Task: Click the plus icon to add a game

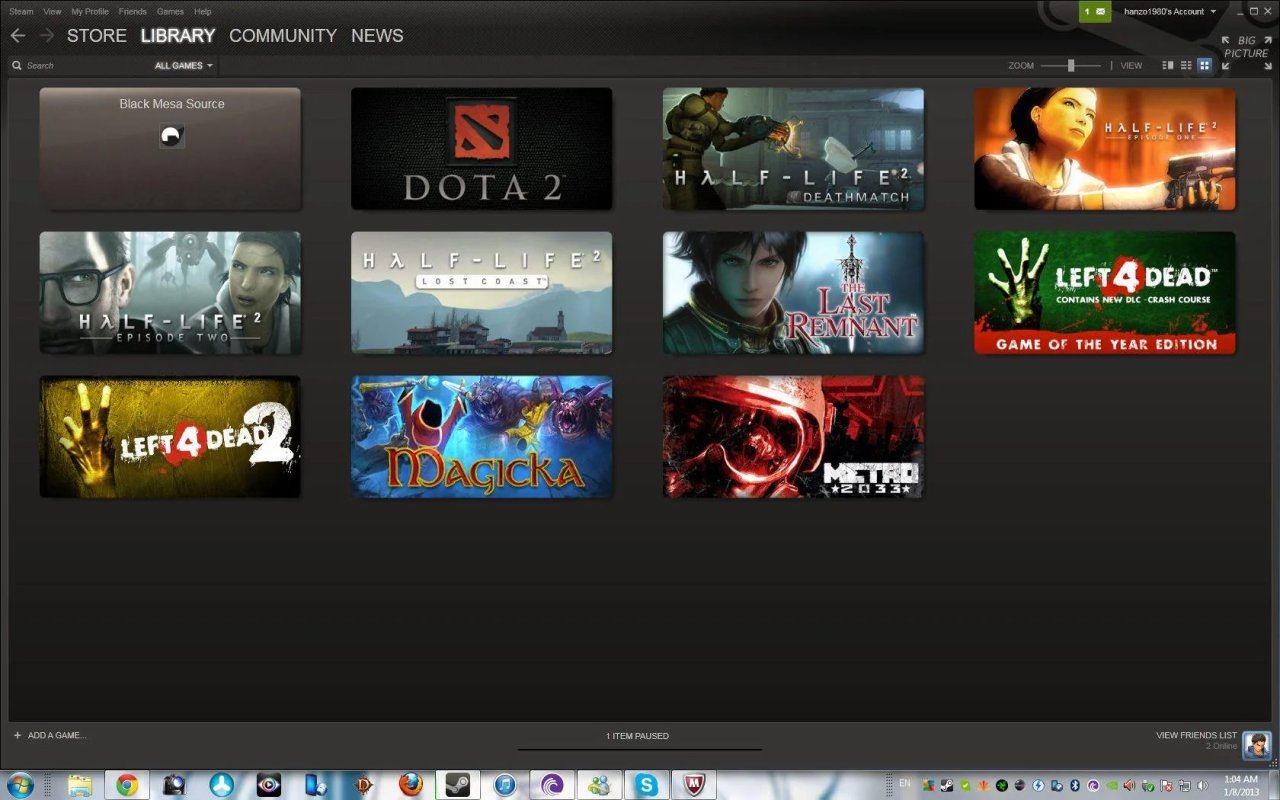Action: point(17,735)
